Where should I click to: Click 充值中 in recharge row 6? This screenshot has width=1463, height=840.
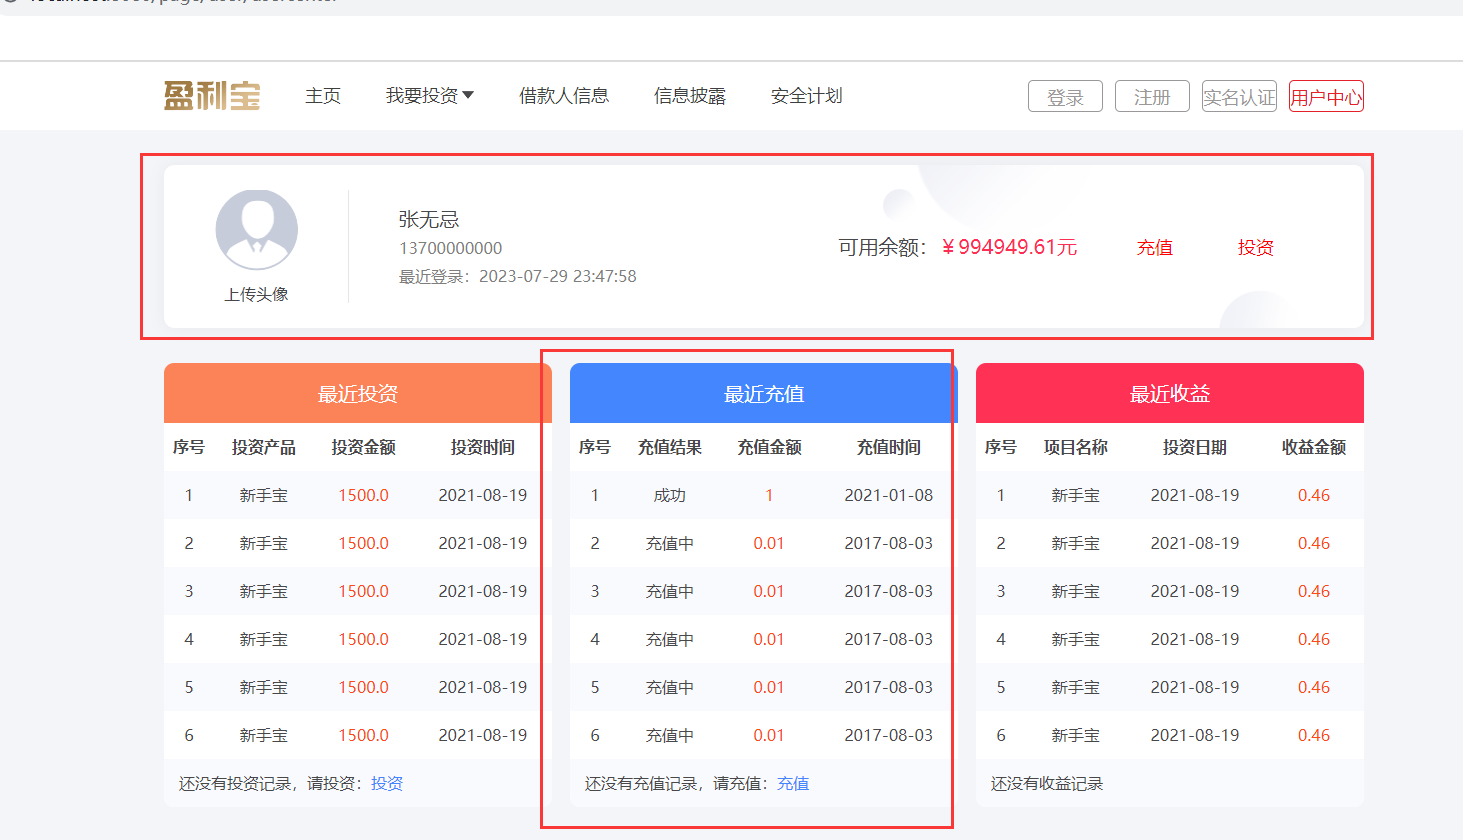tap(670, 736)
